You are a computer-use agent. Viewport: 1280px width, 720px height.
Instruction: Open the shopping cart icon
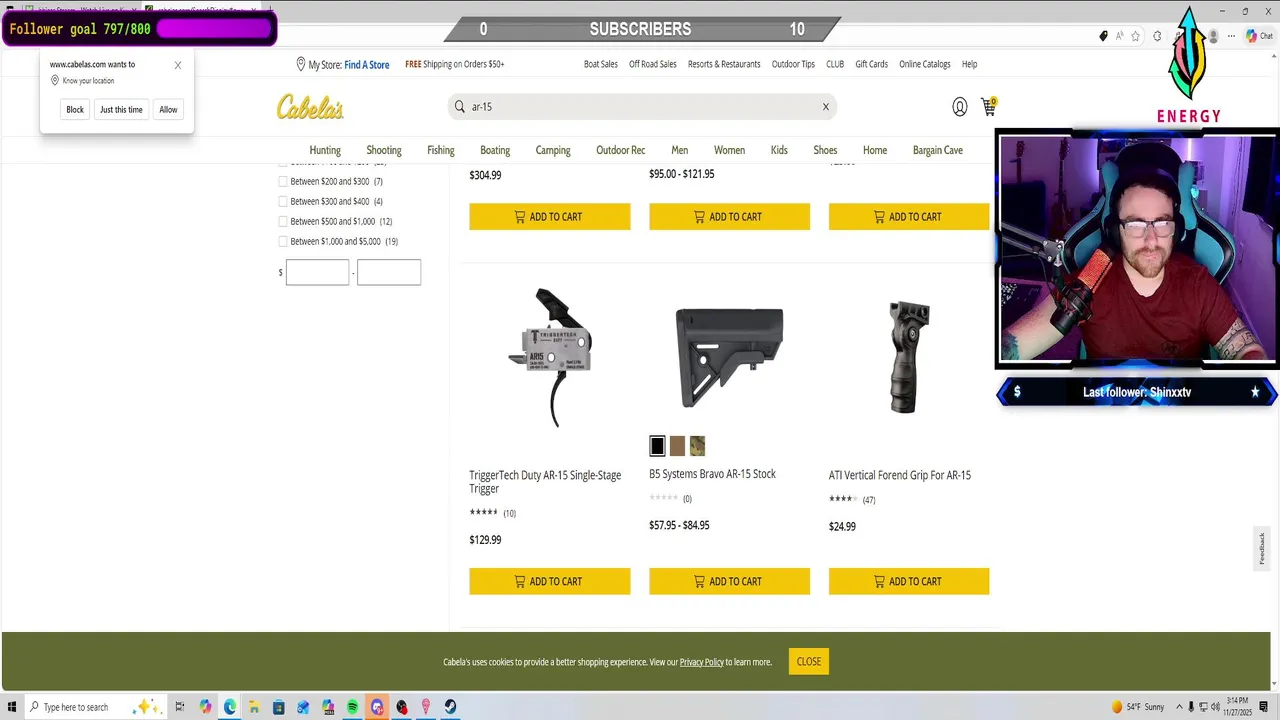click(988, 106)
